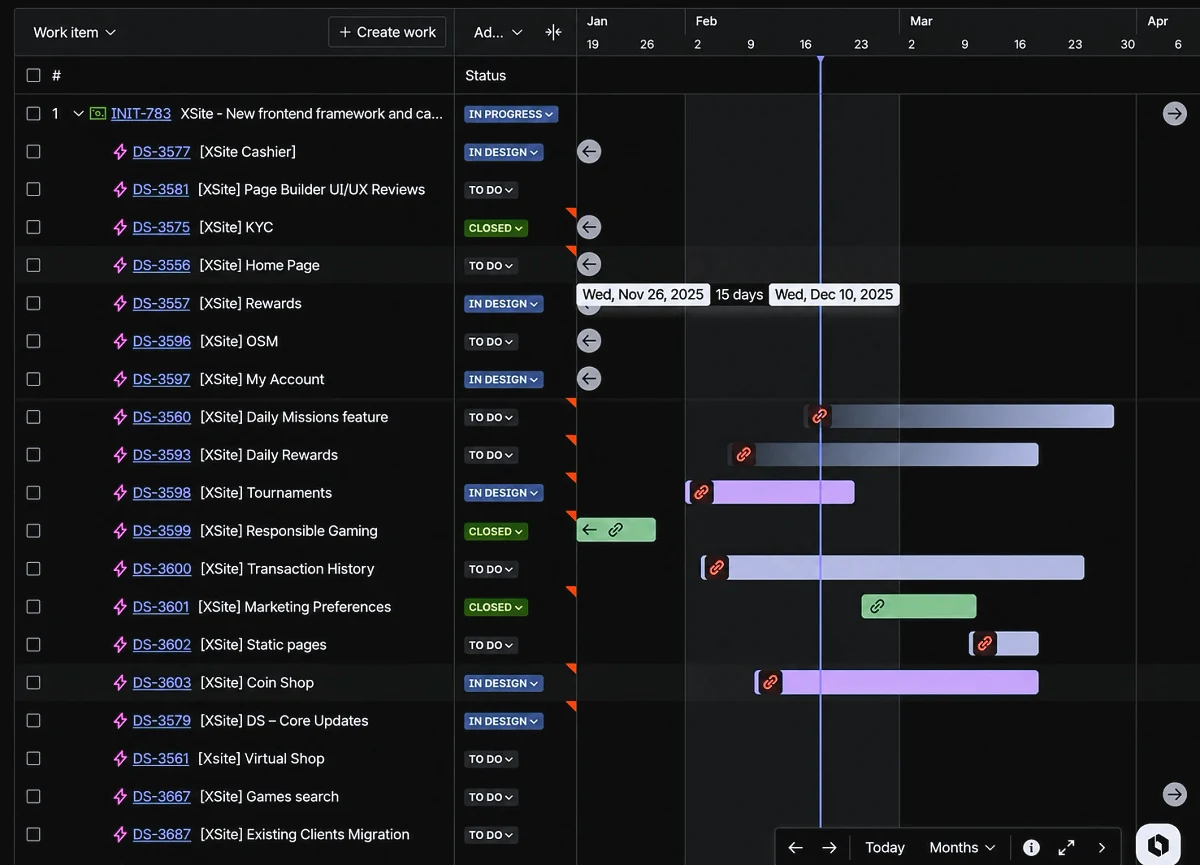Click the # column header
1200x865 pixels.
(x=57, y=75)
